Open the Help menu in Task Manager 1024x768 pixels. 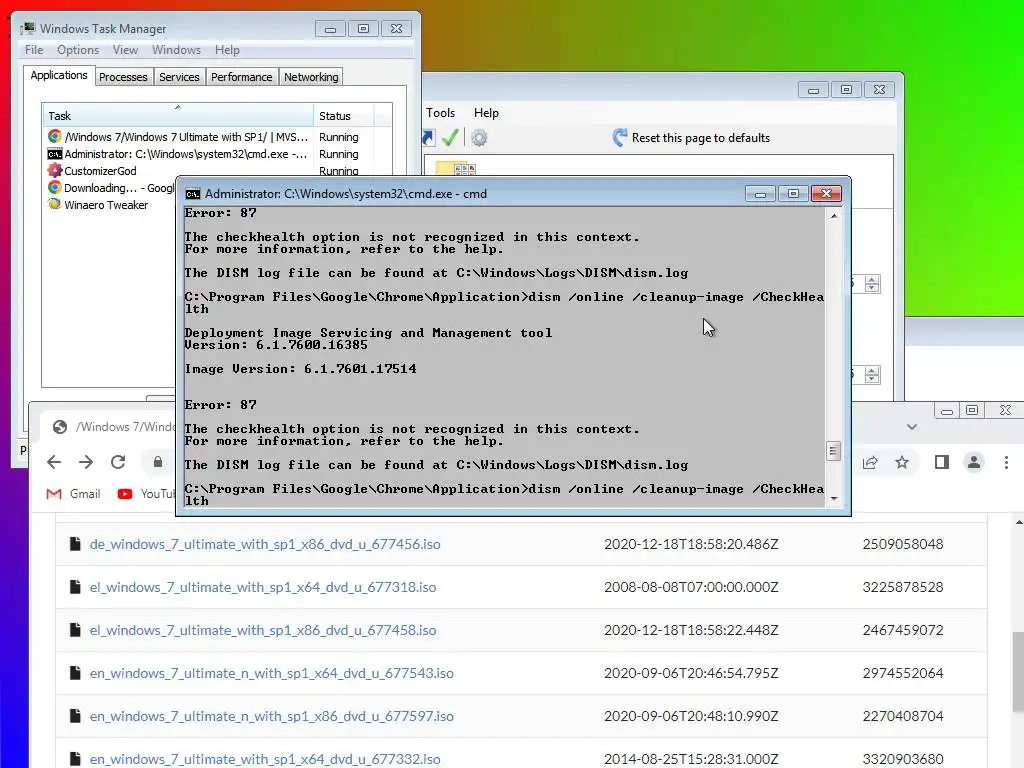coord(227,50)
